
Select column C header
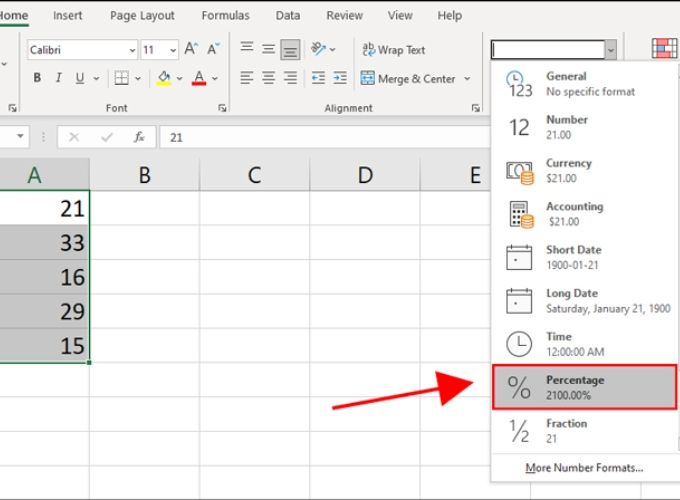255,175
